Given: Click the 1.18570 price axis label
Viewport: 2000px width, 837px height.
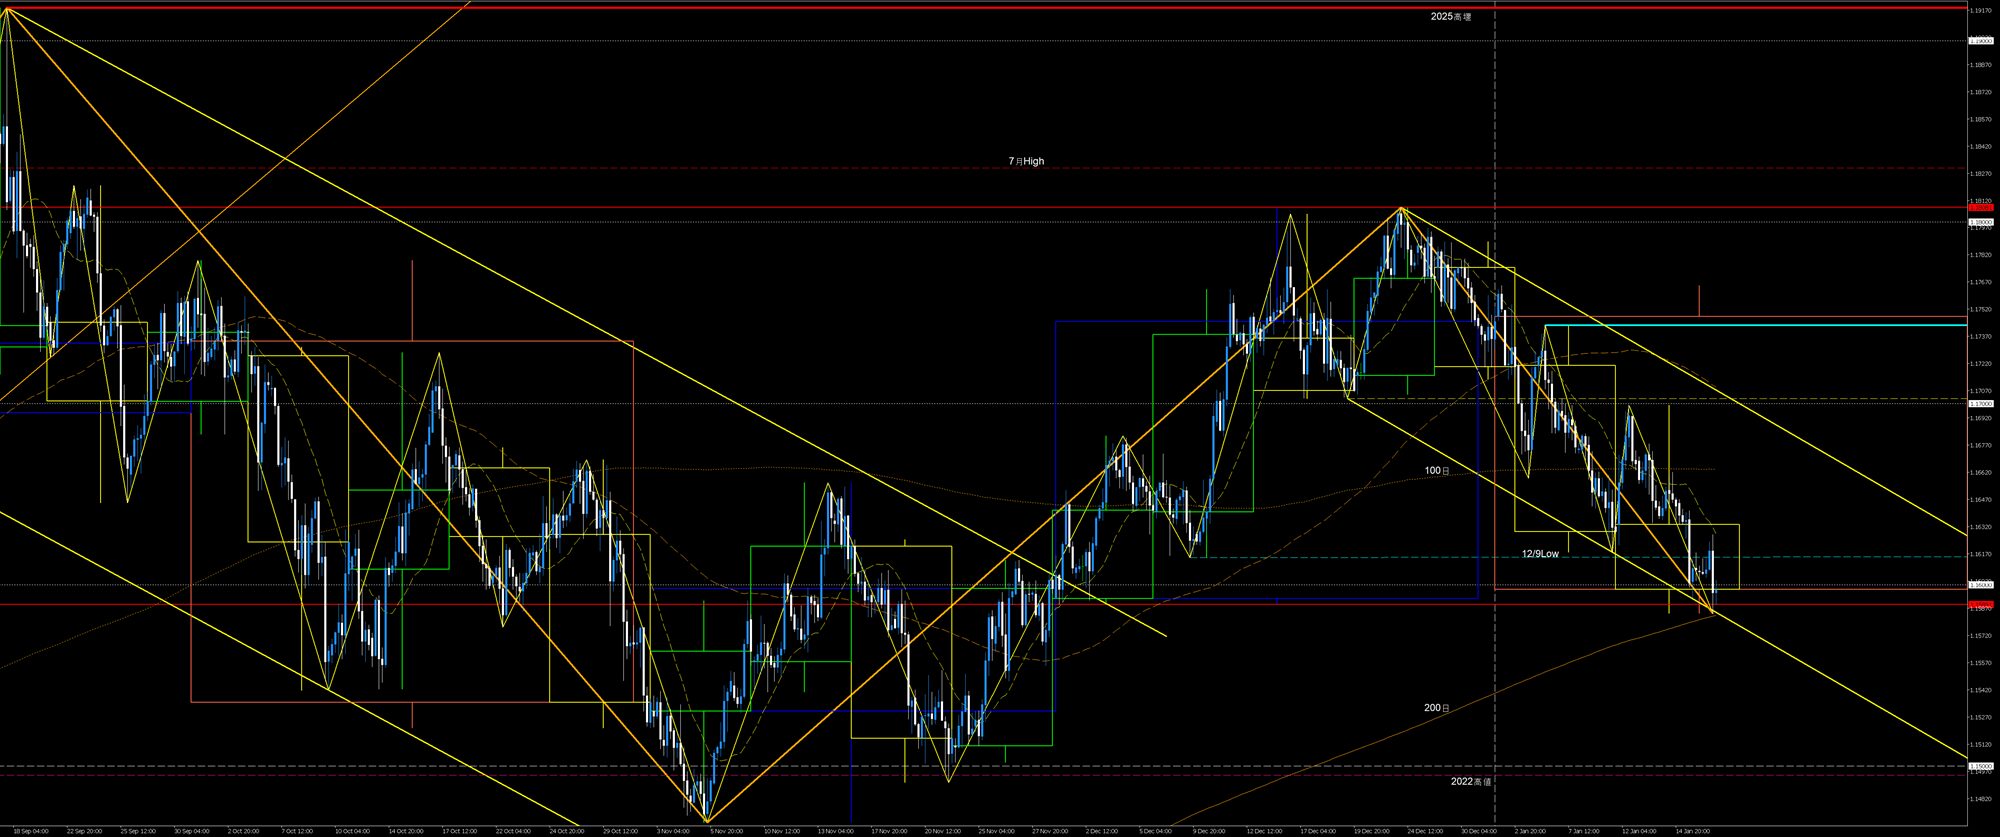Looking at the screenshot, I should tap(1979, 120).
